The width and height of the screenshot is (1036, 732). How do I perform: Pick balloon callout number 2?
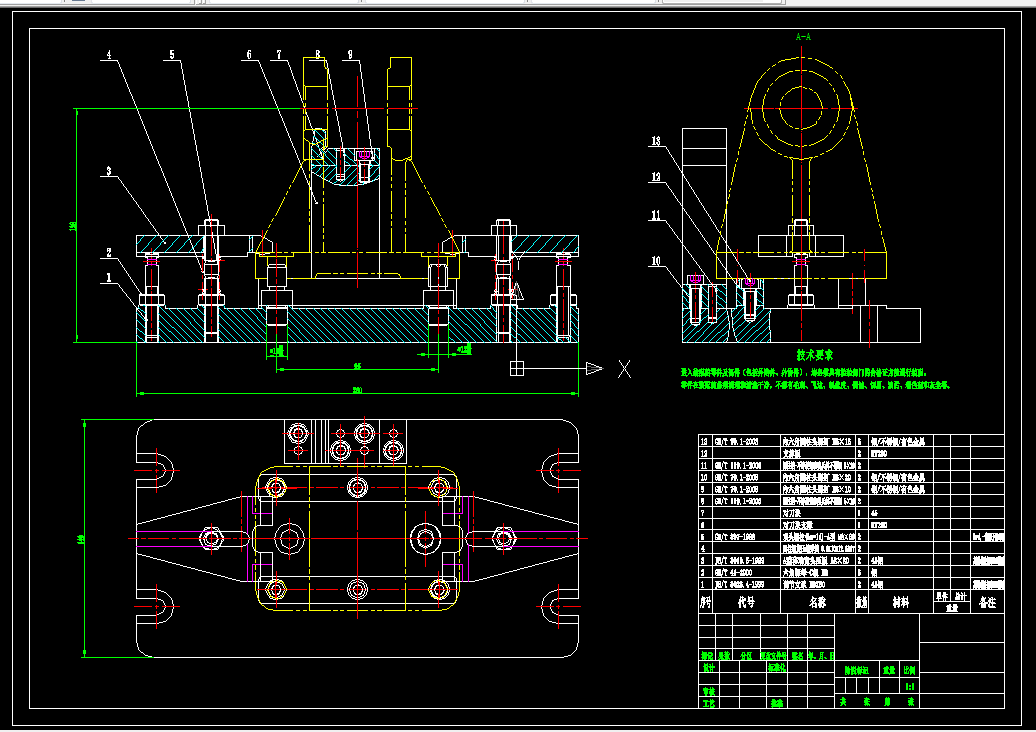pyautogui.click(x=109, y=252)
